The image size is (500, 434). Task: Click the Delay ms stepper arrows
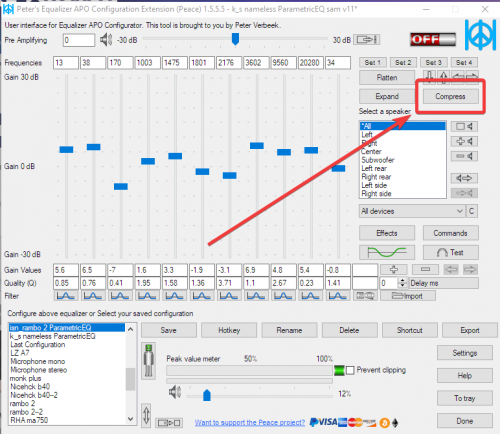click(403, 283)
